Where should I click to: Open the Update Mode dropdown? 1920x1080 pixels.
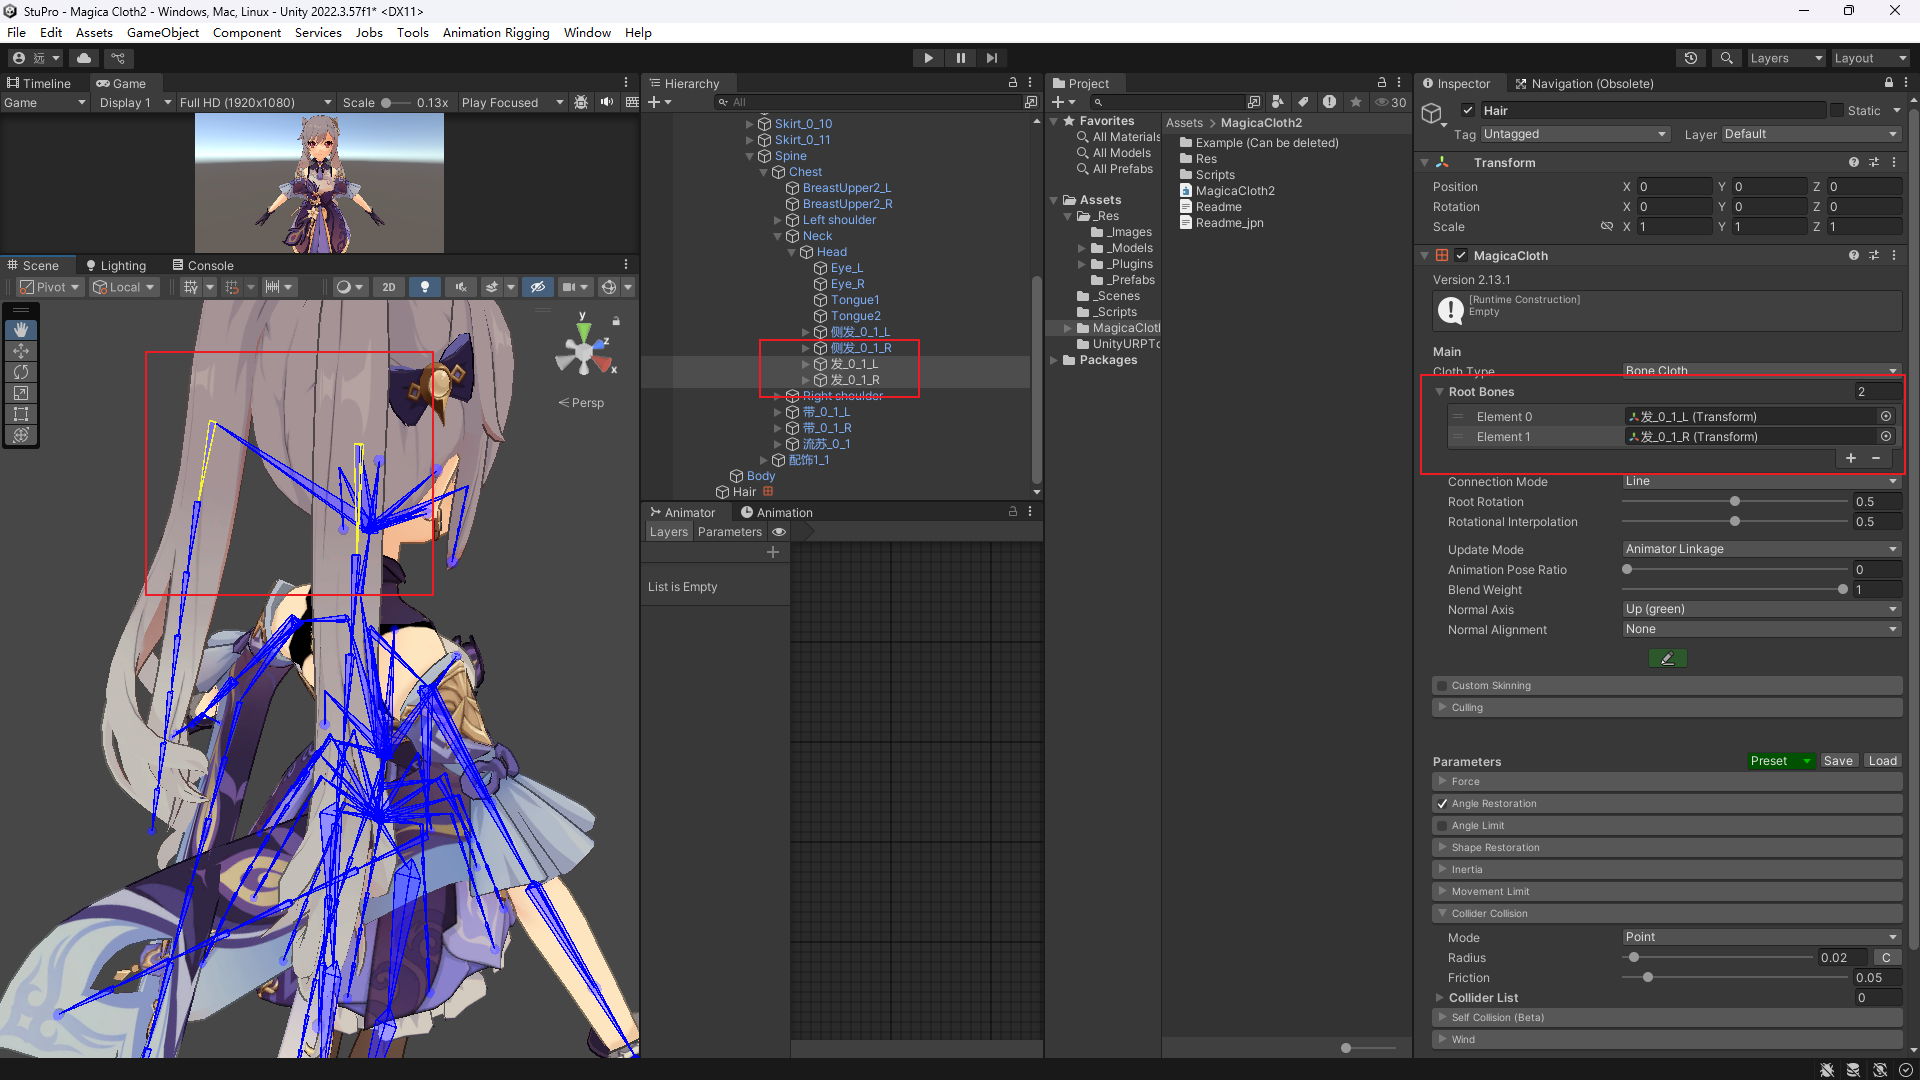1761,549
